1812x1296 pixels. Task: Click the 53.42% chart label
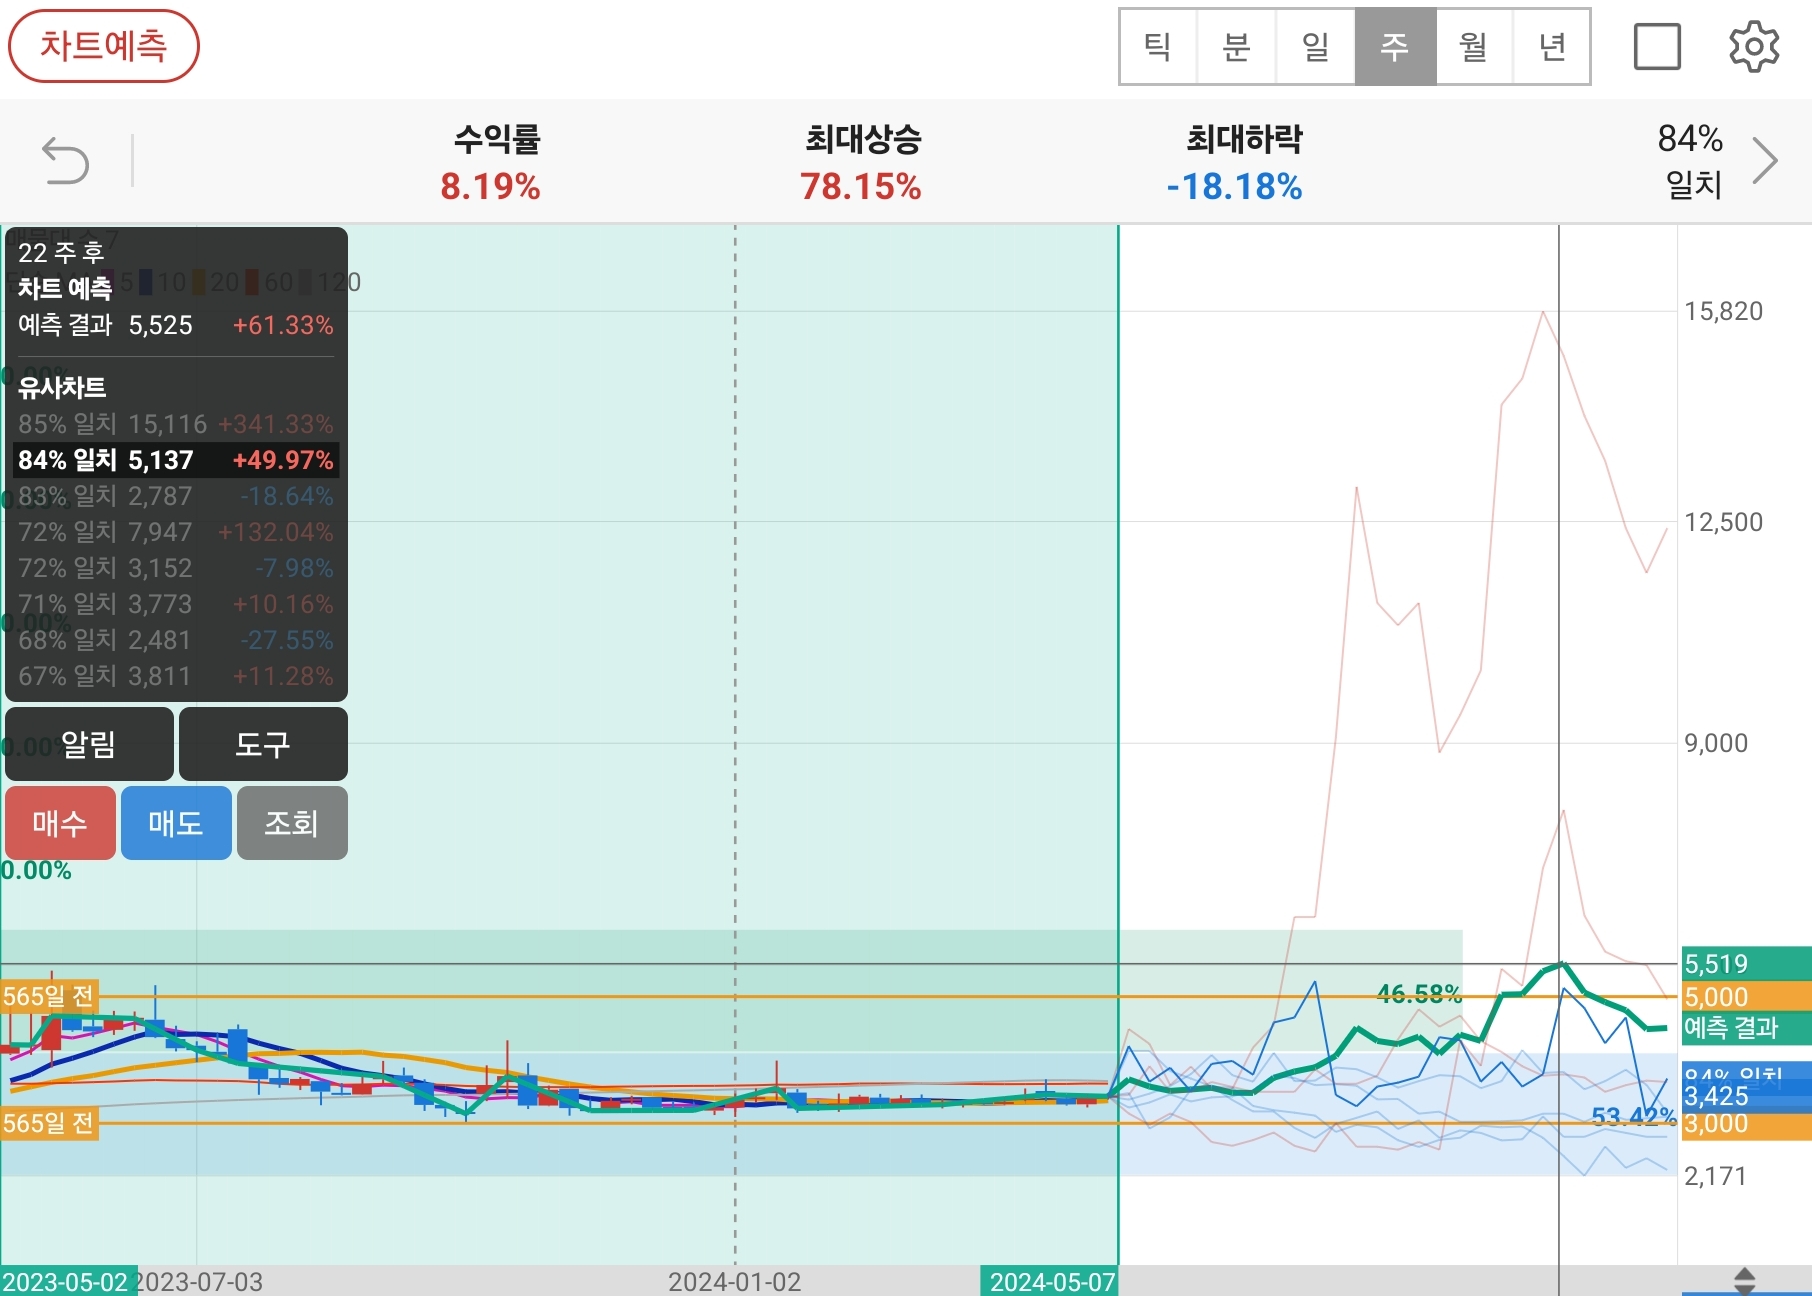[x=1634, y=1116]
